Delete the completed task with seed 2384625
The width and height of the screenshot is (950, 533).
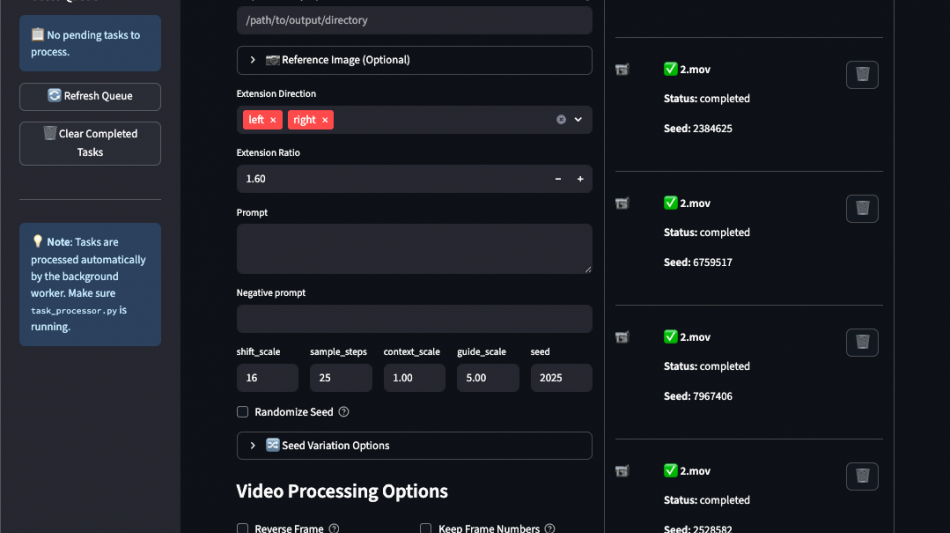pos(862,75)
